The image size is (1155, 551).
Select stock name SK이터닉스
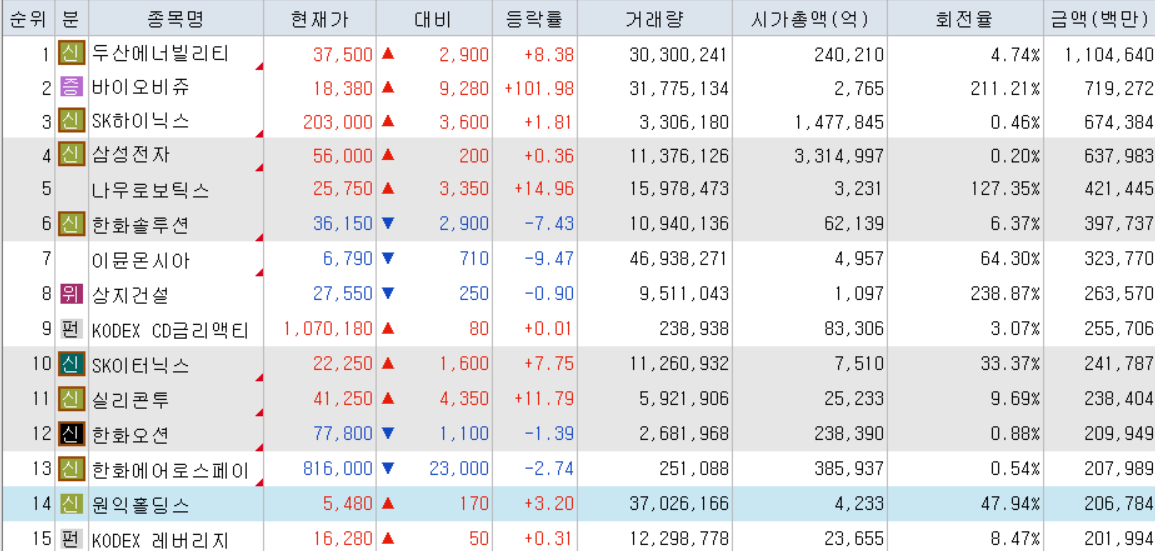[x=141, y=363]
